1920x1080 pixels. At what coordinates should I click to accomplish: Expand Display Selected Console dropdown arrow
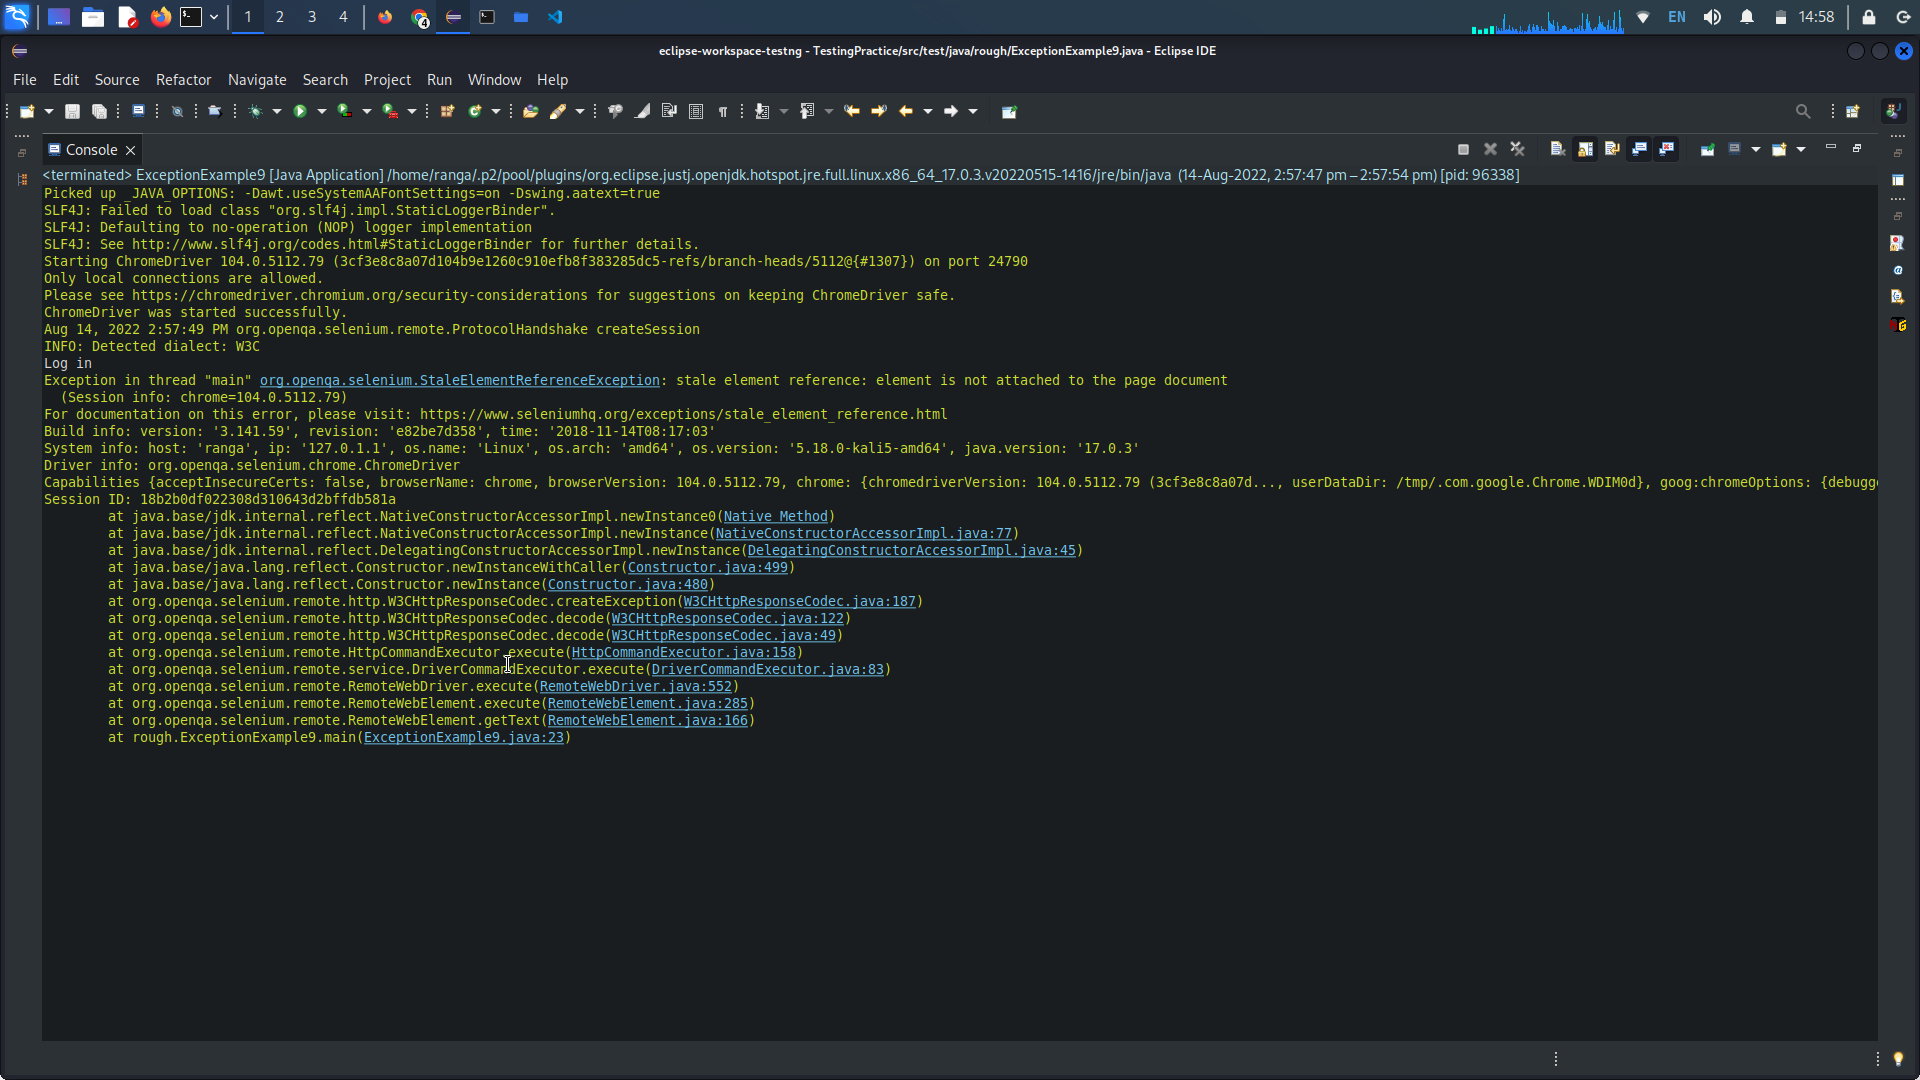(x=1756, y=149)
